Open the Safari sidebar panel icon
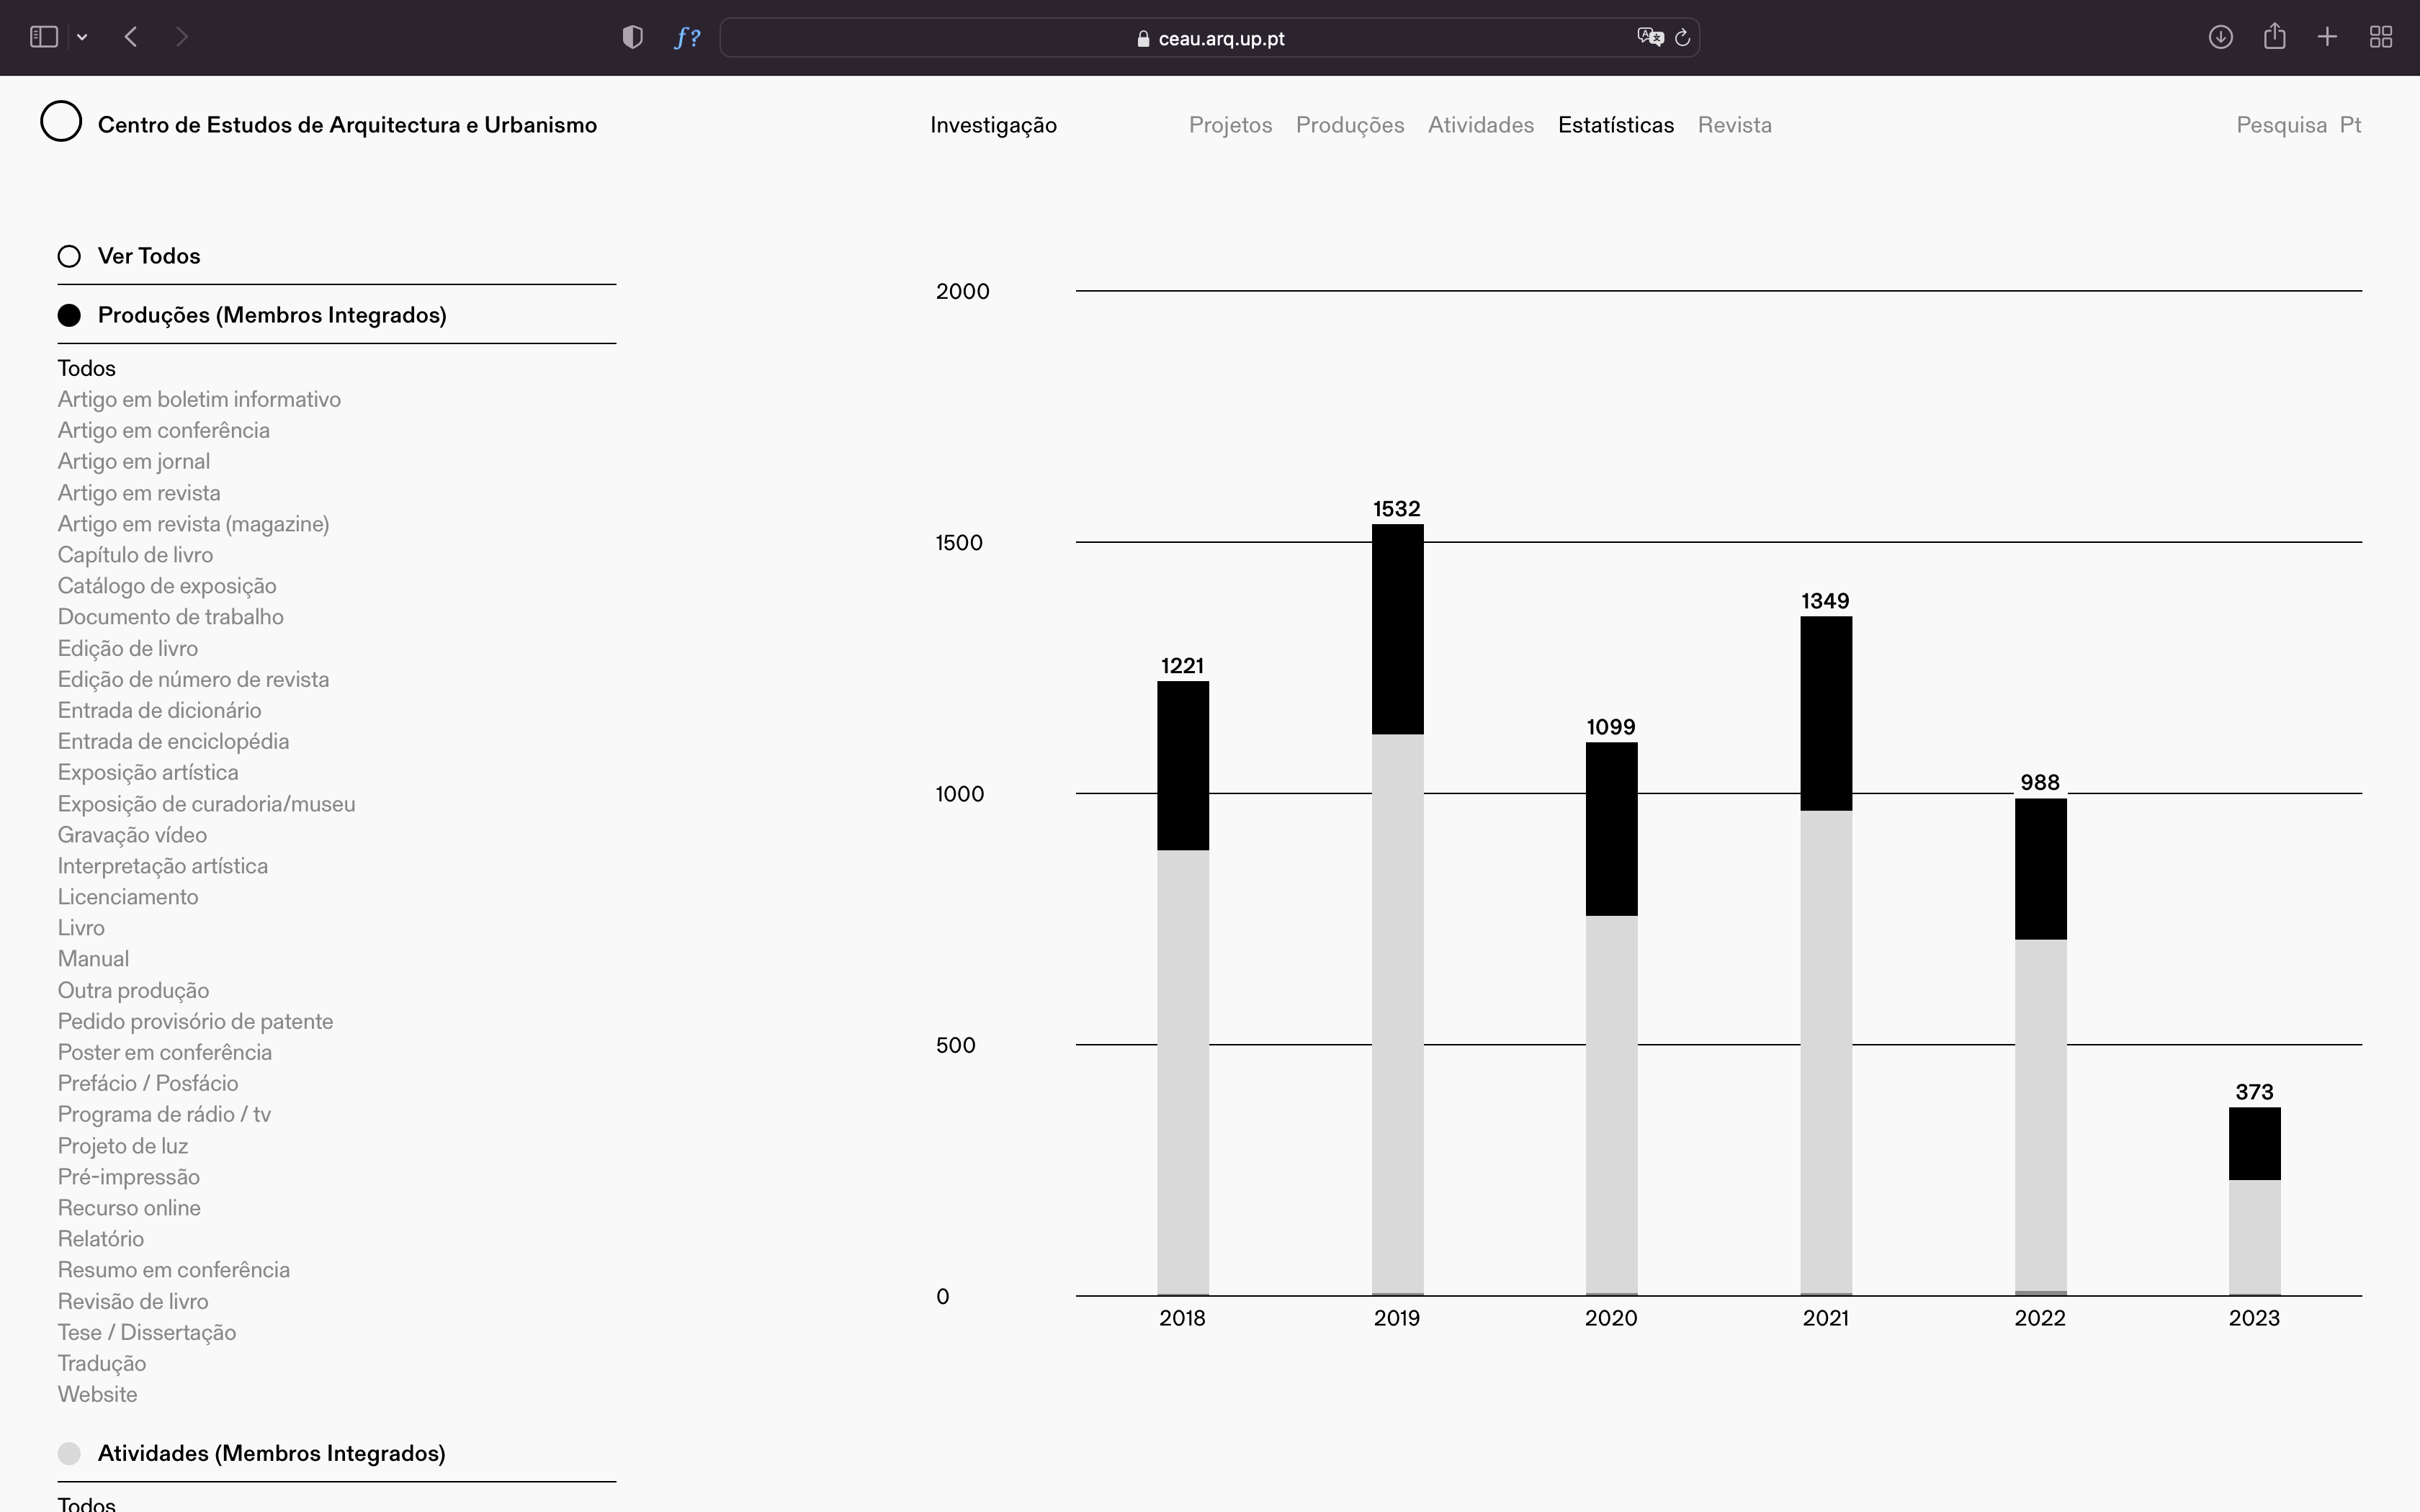 [43, 37]
